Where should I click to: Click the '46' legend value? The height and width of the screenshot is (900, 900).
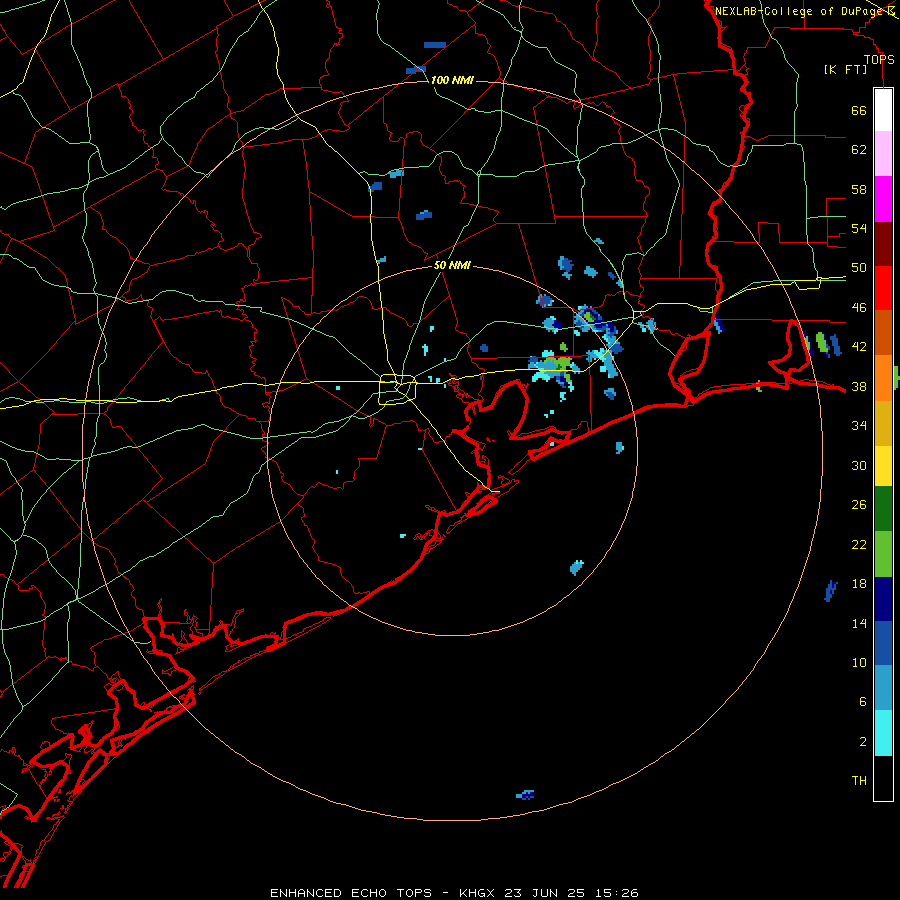(x=859, y=308)
